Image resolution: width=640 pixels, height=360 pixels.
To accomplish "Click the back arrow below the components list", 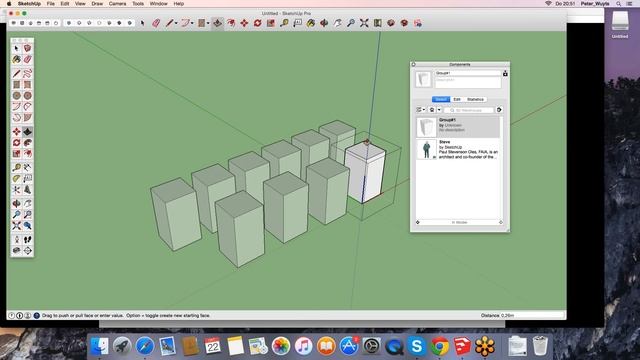I will coord(418,222).
